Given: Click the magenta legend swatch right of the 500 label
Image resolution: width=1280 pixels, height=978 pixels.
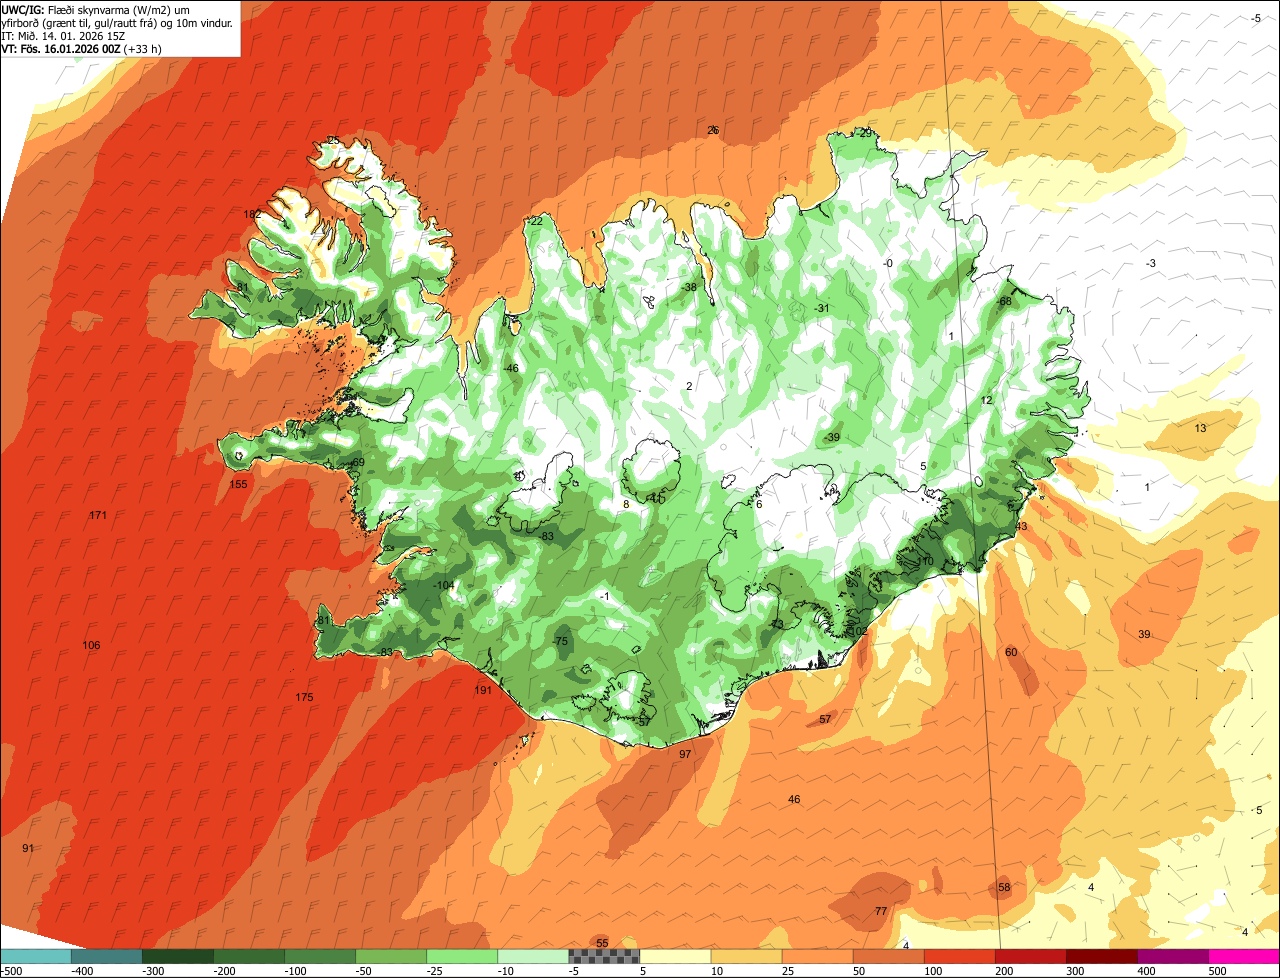Looking at the screenshot, I should point(1244,956).
